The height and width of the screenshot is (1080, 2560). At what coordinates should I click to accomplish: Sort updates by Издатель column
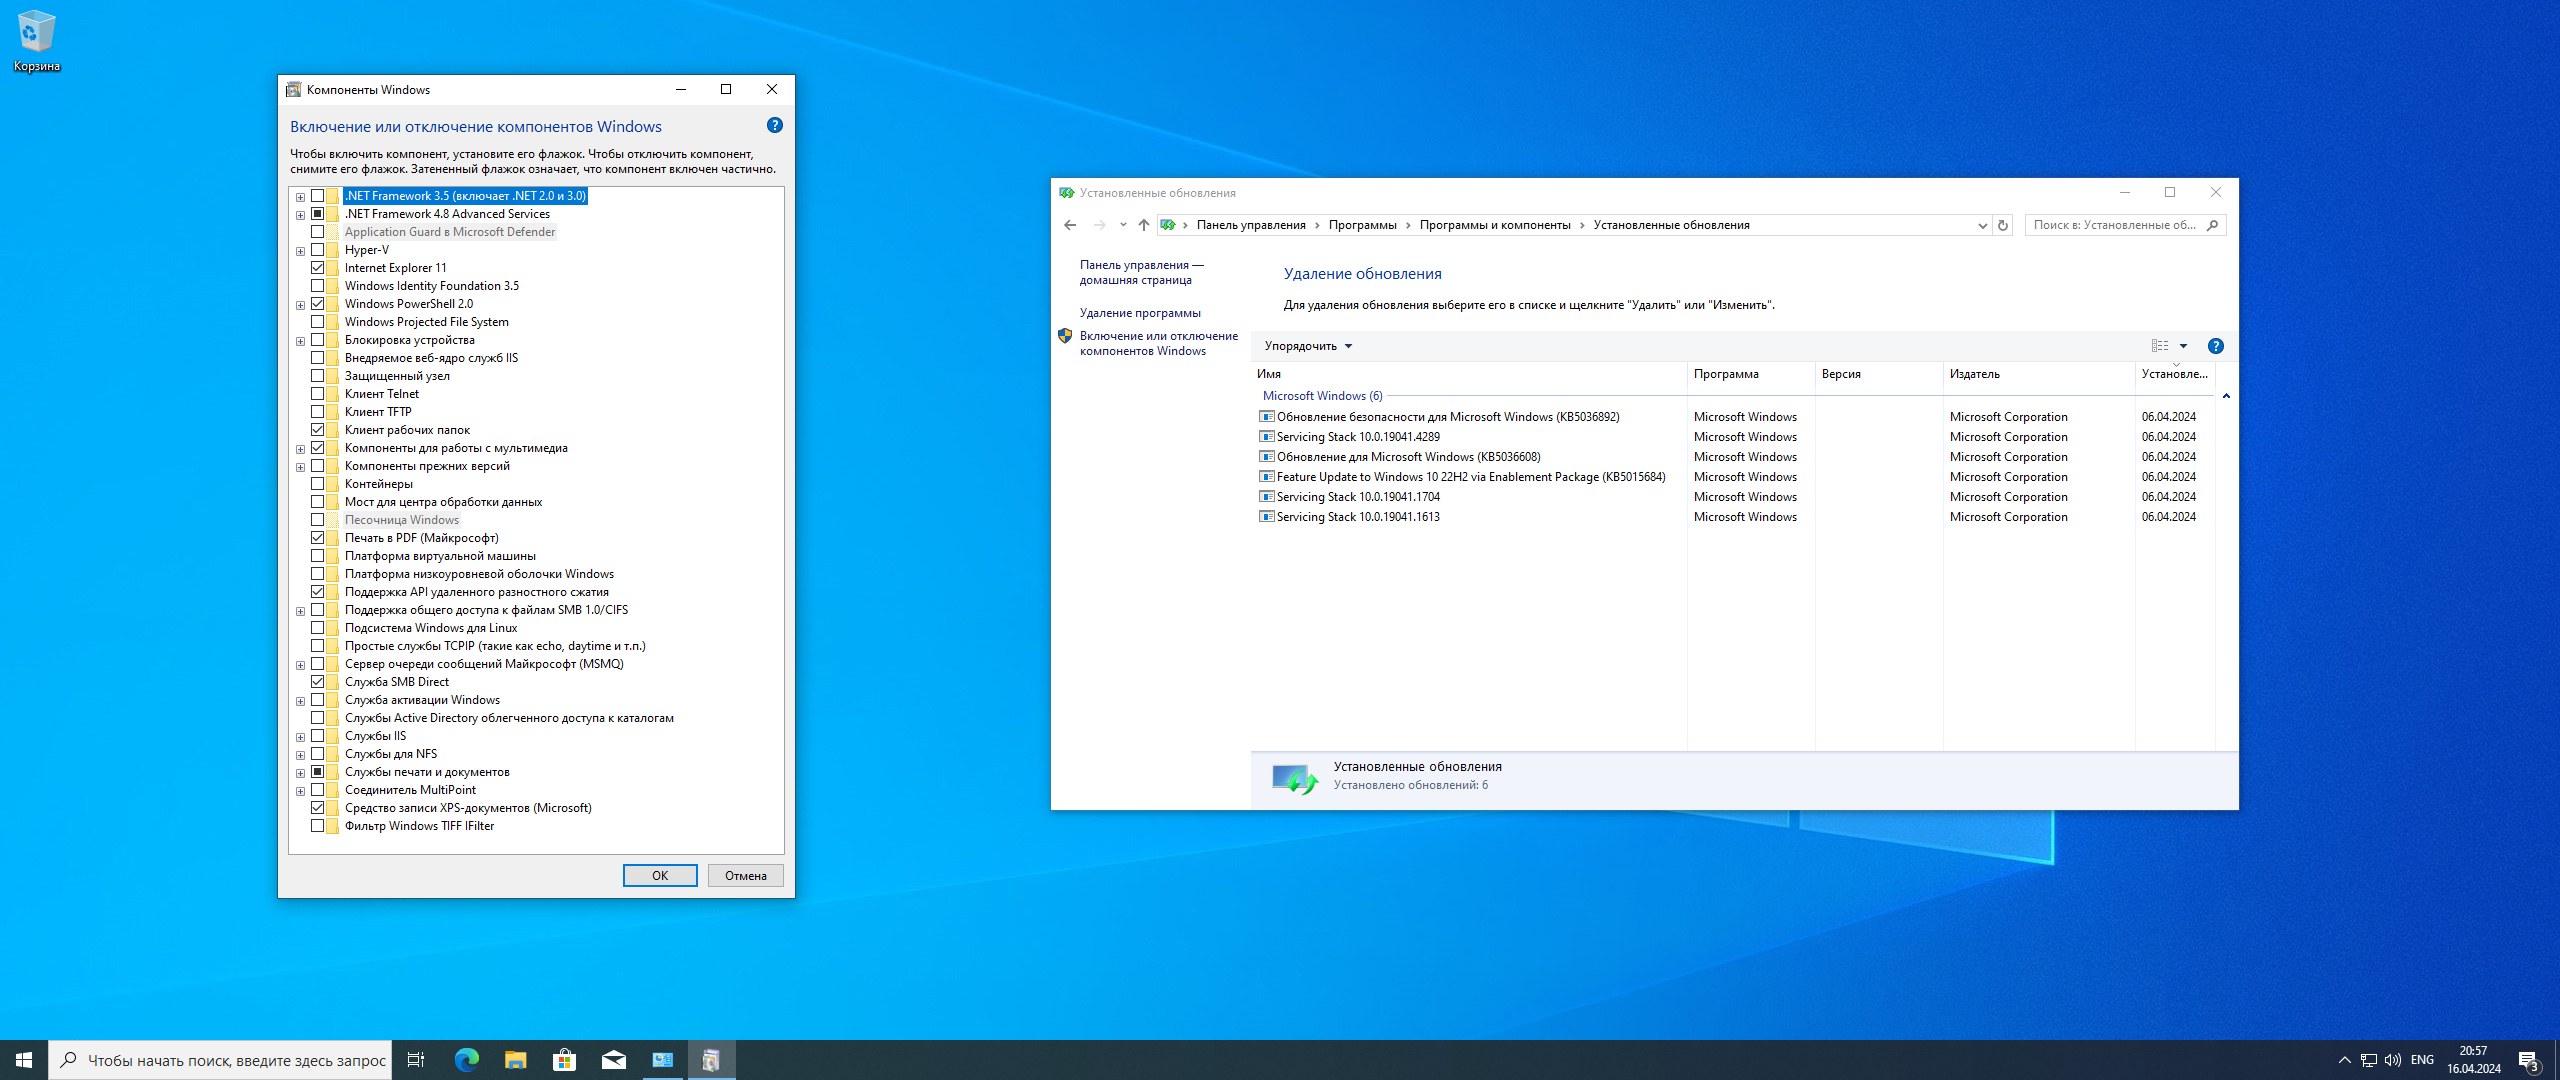coord(2039,374)
